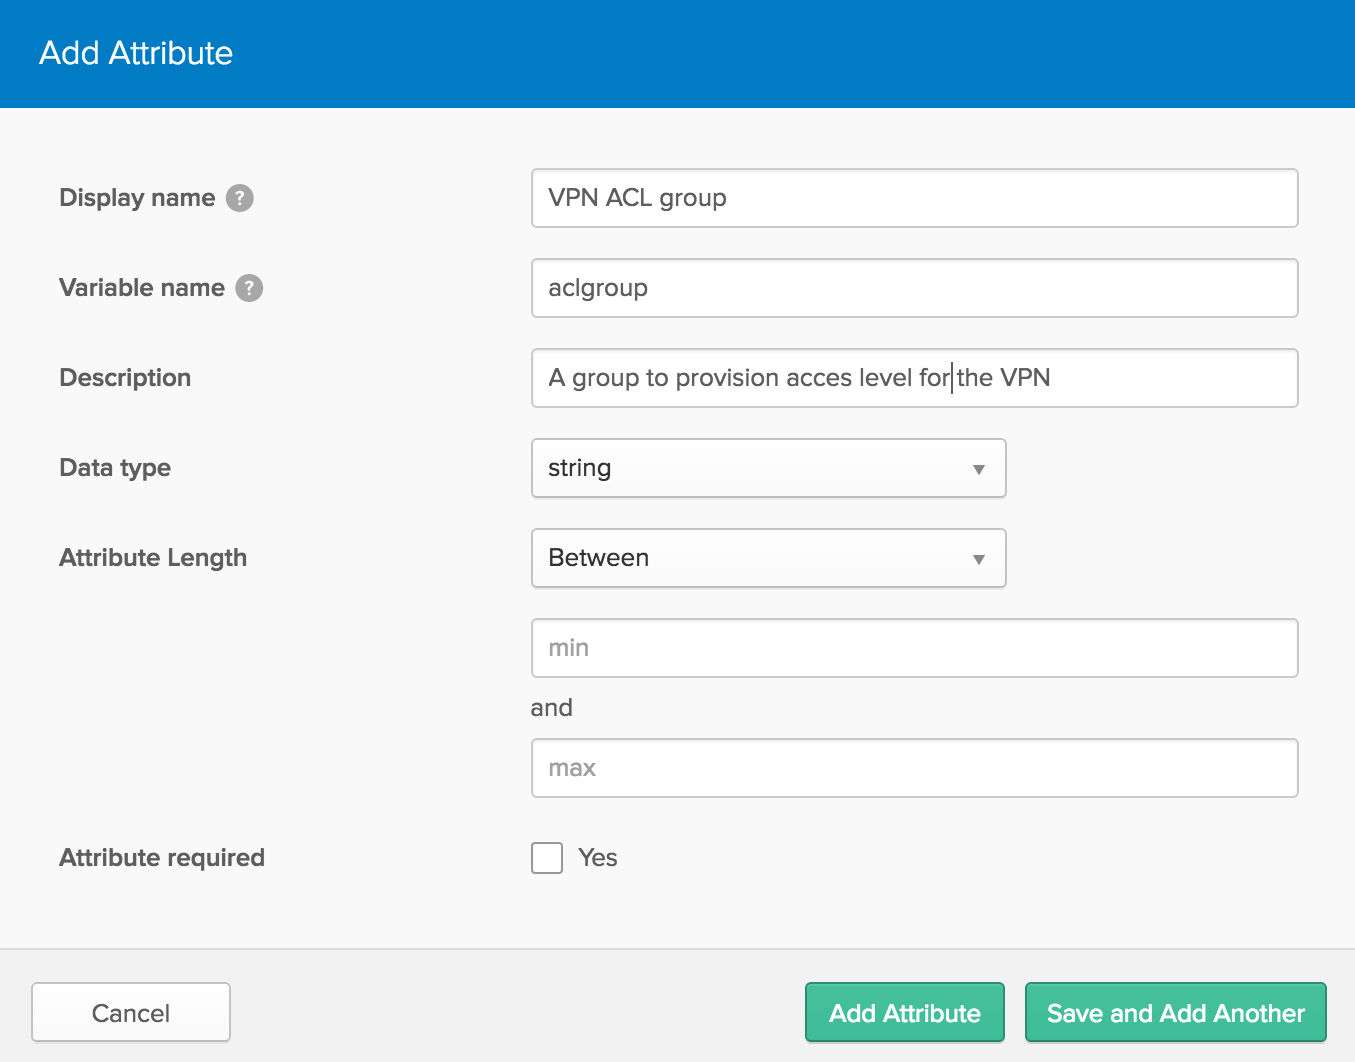The width and height of the screenshot is (1355, 1062).
Task: Click the green Add Attribute button
Action: pos(905,1013)
